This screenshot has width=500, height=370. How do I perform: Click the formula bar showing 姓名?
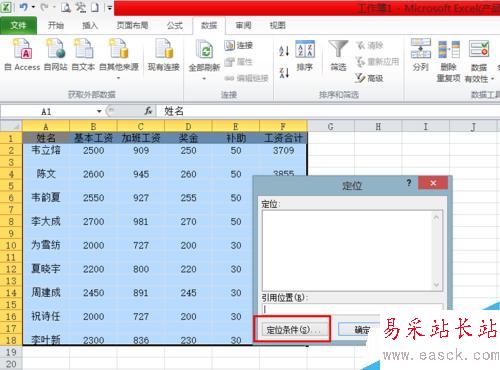(328, 111)
